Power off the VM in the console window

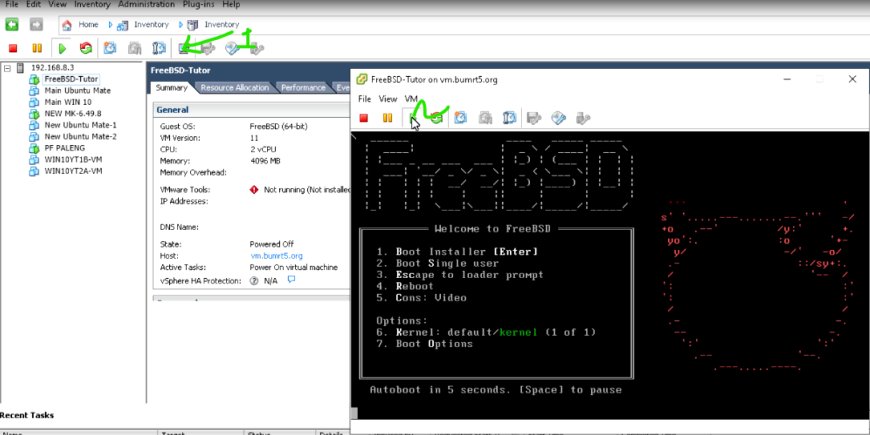(363, 118)
